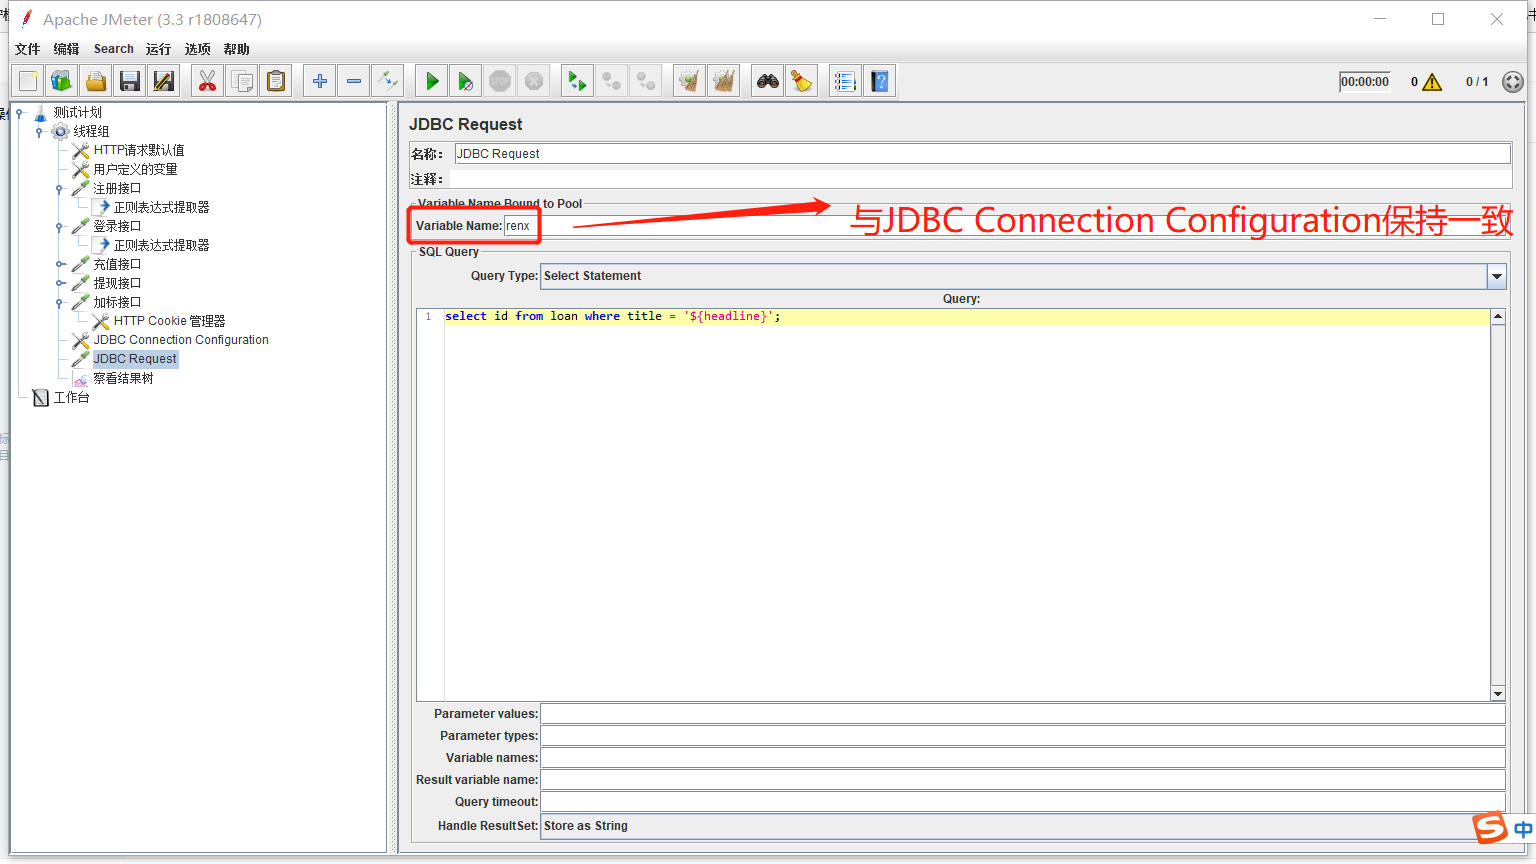Select JDBC Request in the tree
Image resolution: width=1536 pixels, height=864 pixels.
click(x=135, y=359)
